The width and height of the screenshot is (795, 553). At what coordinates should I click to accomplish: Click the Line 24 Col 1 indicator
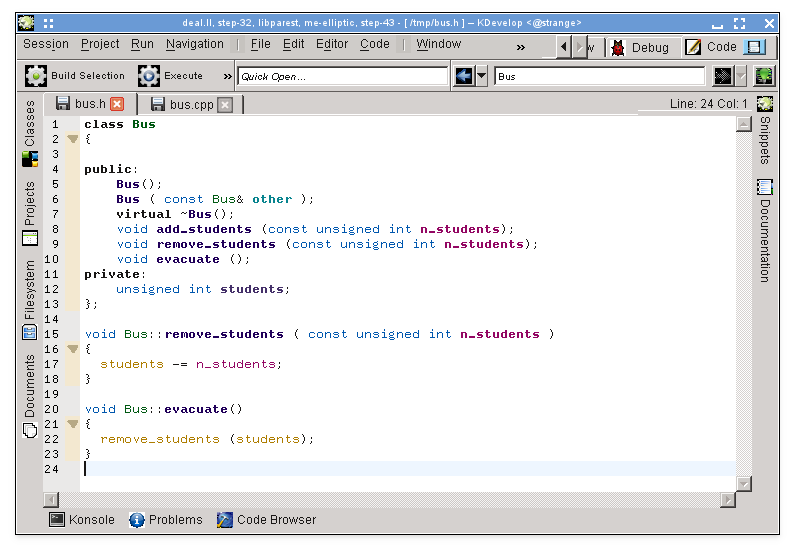coord(708,104)
